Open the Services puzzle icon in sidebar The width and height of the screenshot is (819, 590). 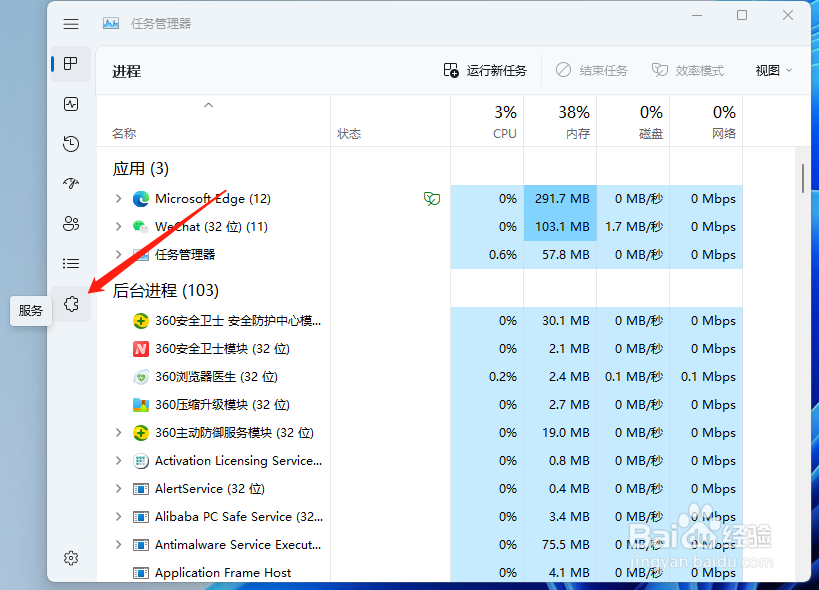(x=72, y=304)
